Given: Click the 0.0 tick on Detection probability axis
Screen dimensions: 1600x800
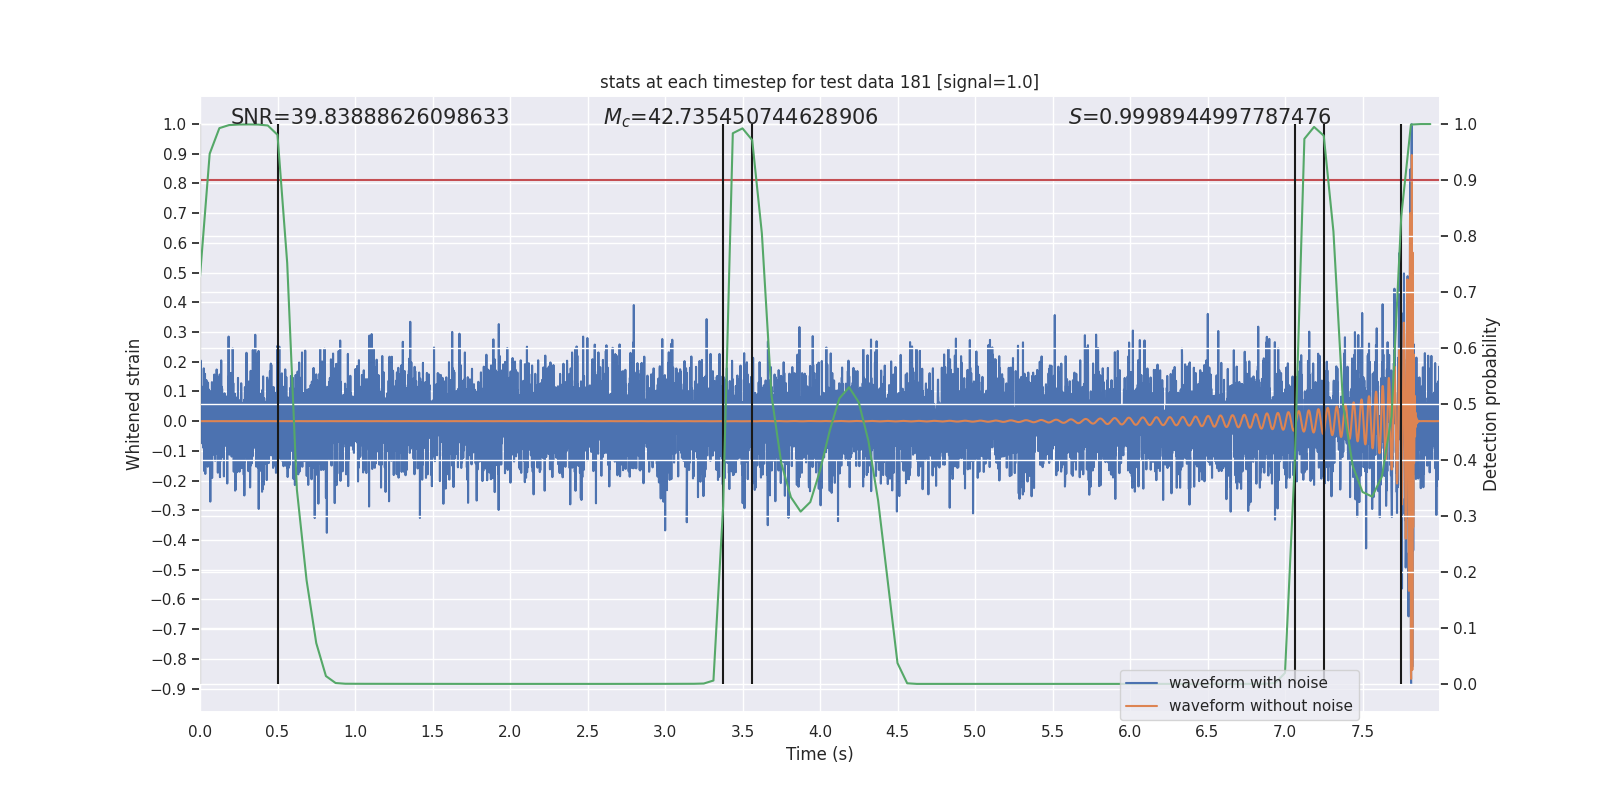Looking at the screenshot, I should [1465, 684].
